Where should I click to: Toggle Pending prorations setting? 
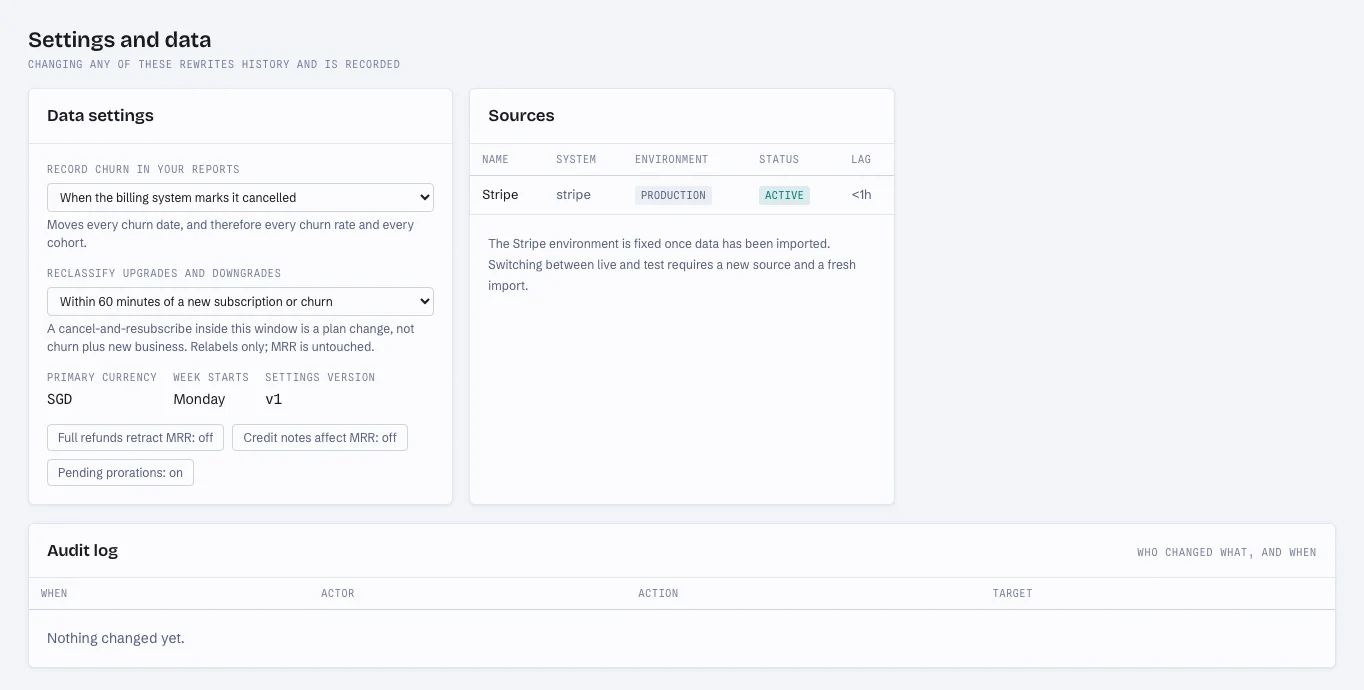(120, 472)
